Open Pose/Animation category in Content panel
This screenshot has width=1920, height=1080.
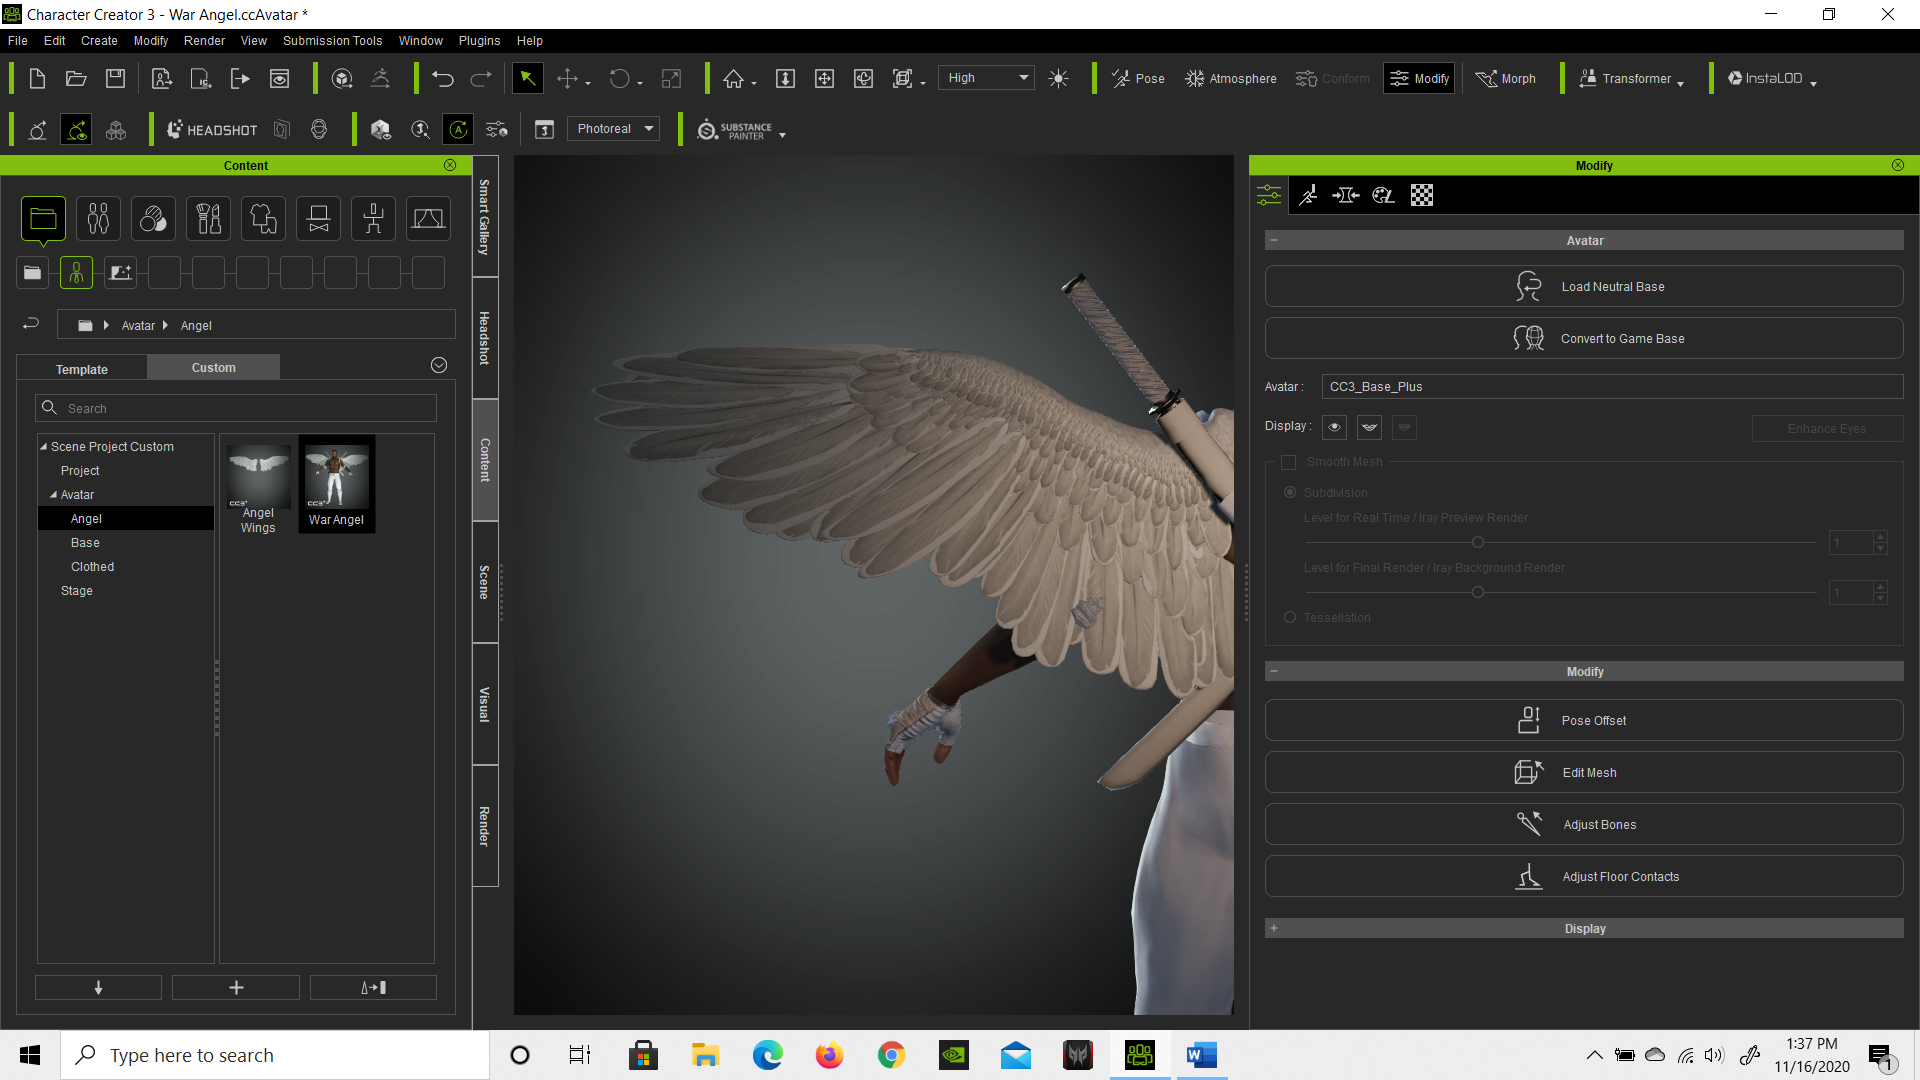click(x=373, y=219)
